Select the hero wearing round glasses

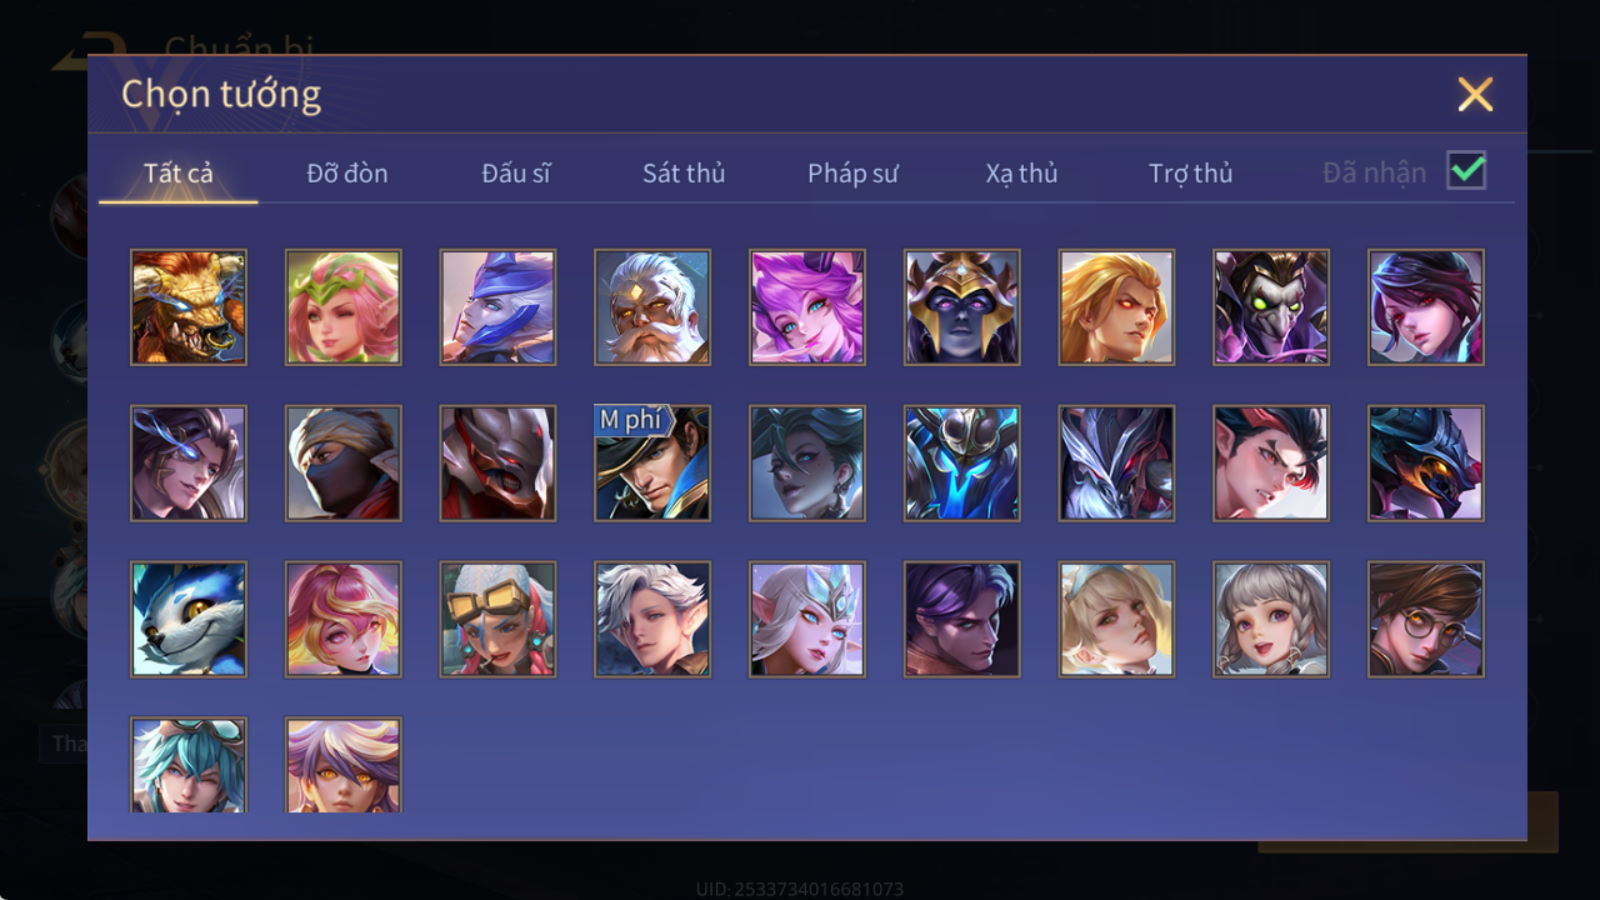[1426, 619]
